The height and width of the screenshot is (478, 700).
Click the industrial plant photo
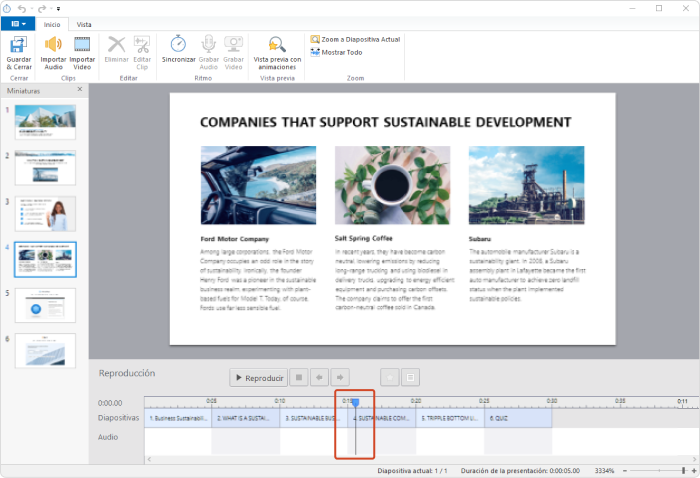pos(526,185)
